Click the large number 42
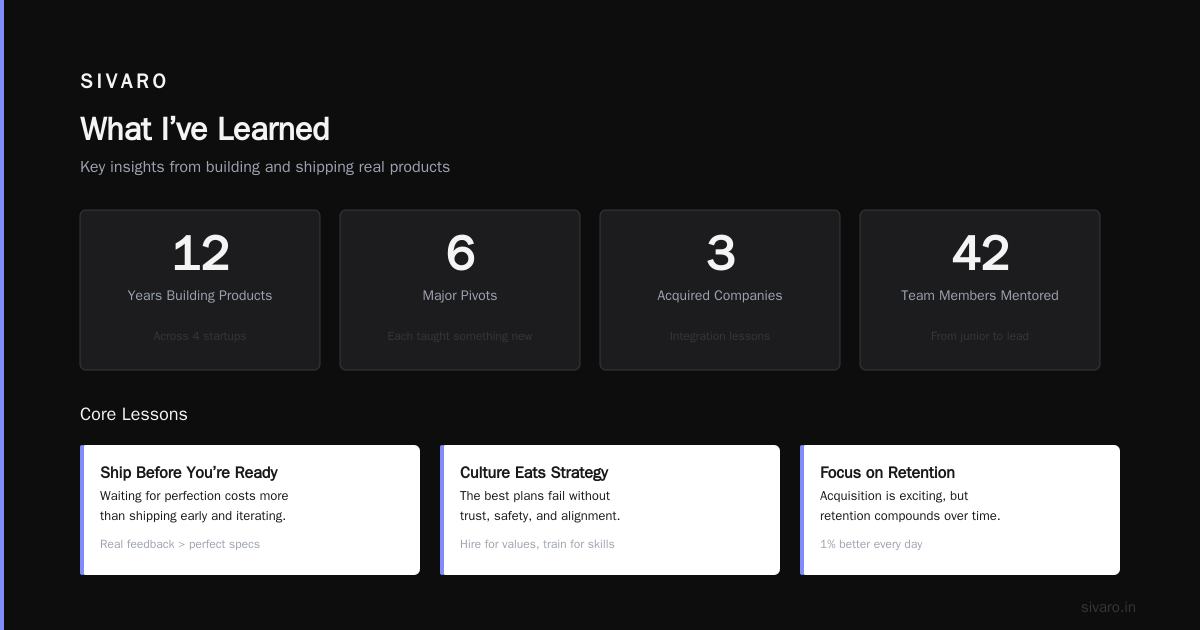Screen dimensions: 1200x630 pos(980,253)
